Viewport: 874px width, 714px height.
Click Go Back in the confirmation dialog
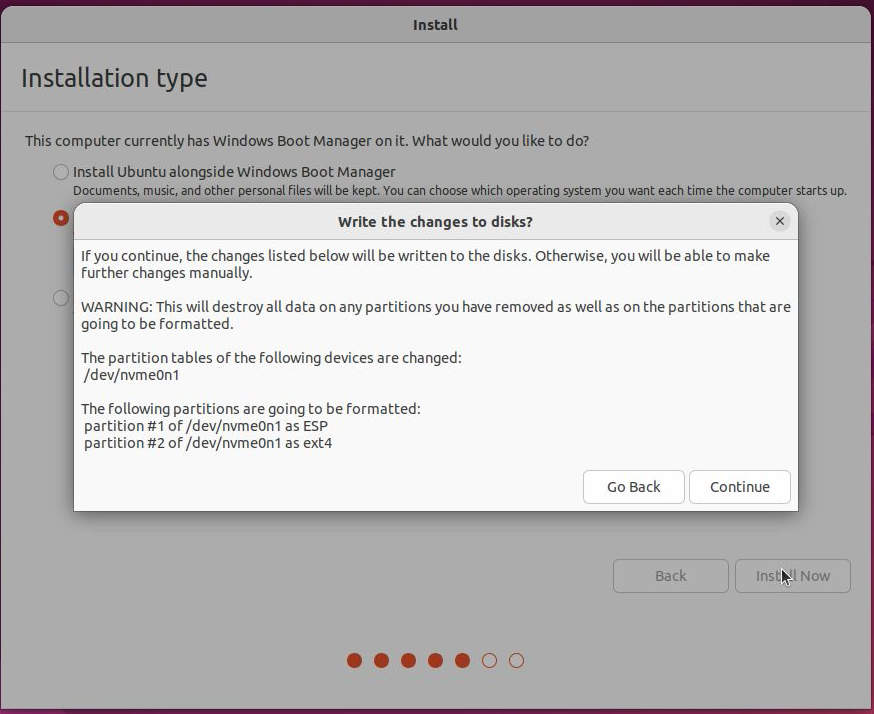634,487
